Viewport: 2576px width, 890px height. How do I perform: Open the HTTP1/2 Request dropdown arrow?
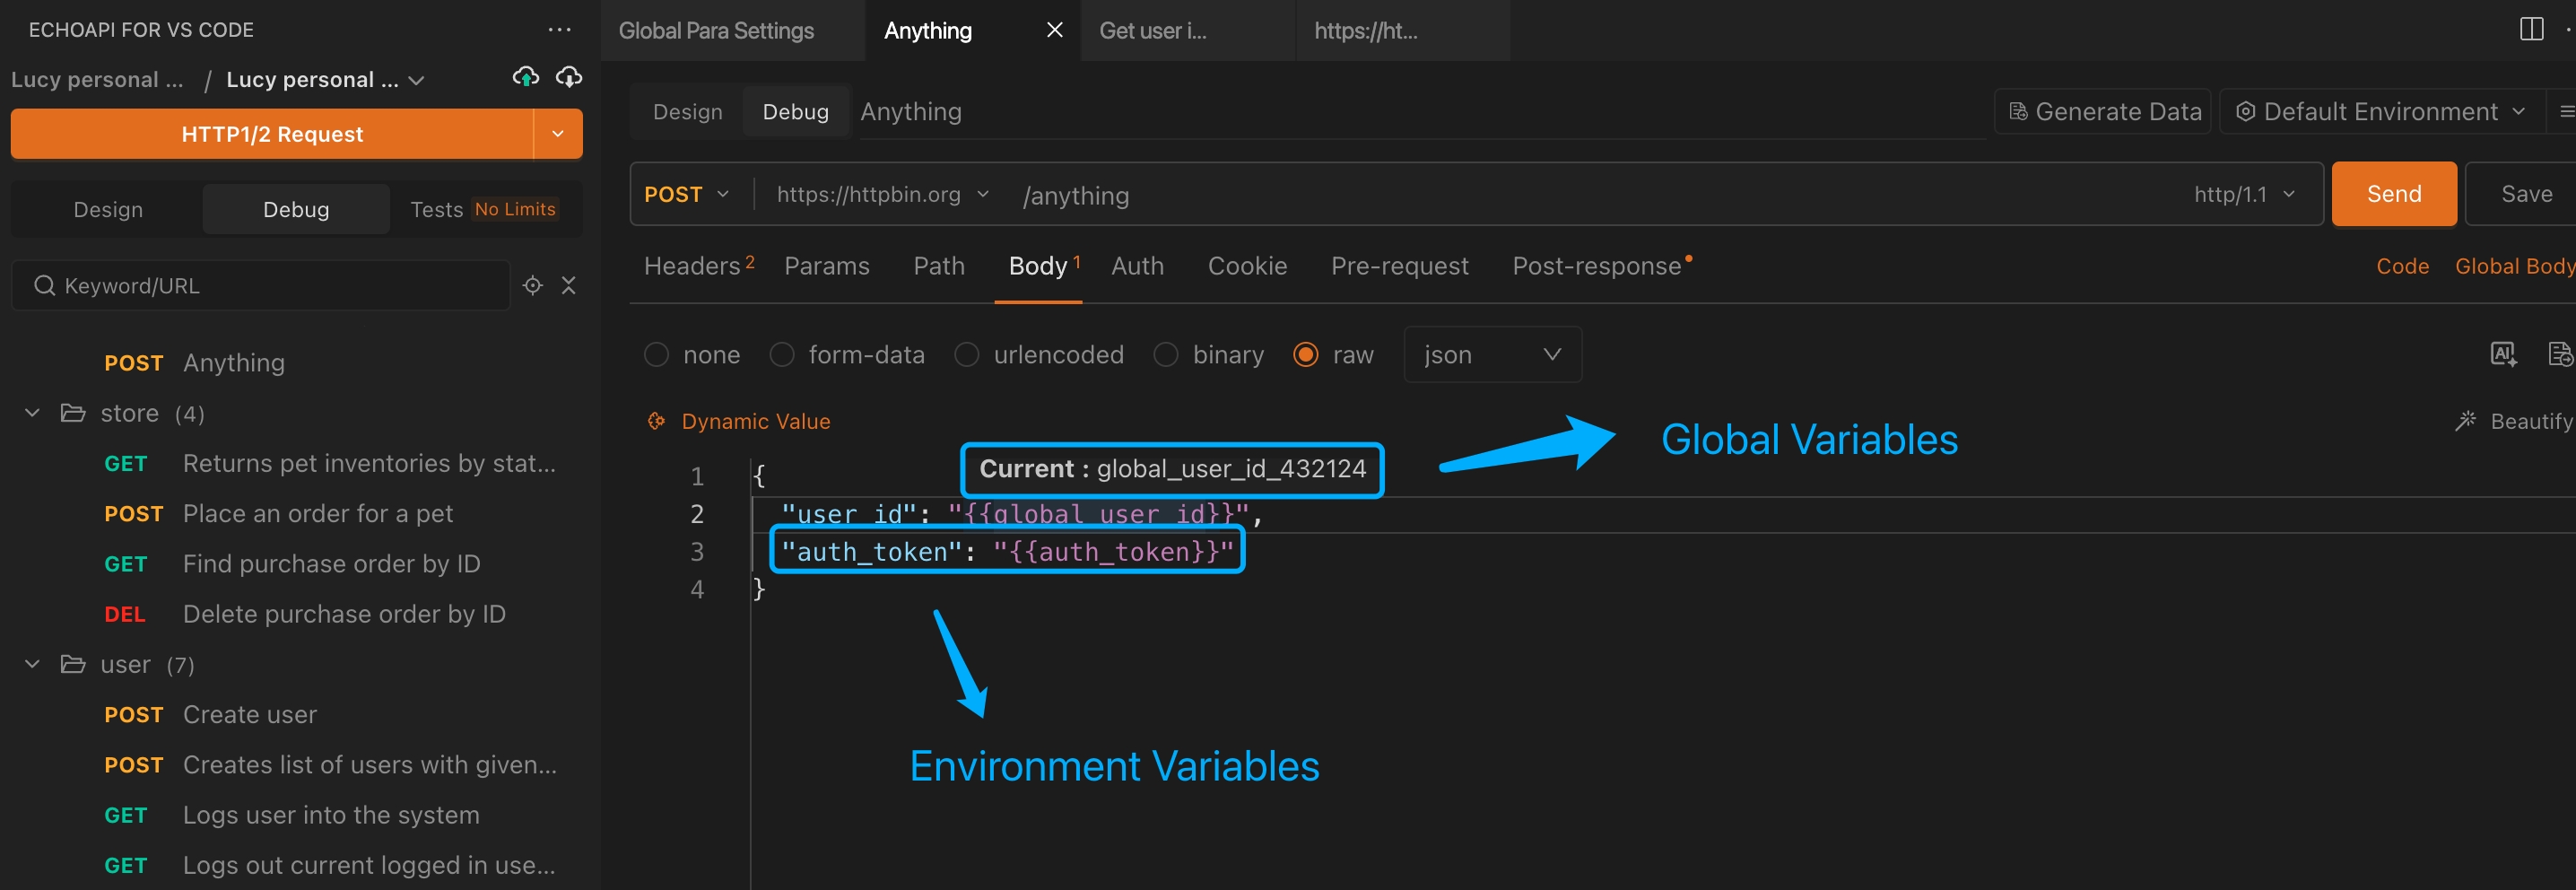[558, 134]
